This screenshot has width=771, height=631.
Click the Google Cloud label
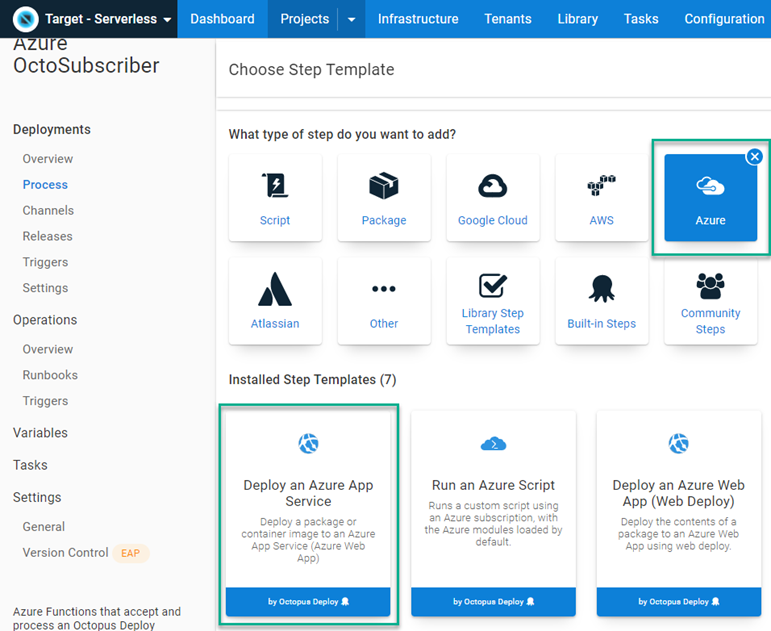tap(492, 220)
